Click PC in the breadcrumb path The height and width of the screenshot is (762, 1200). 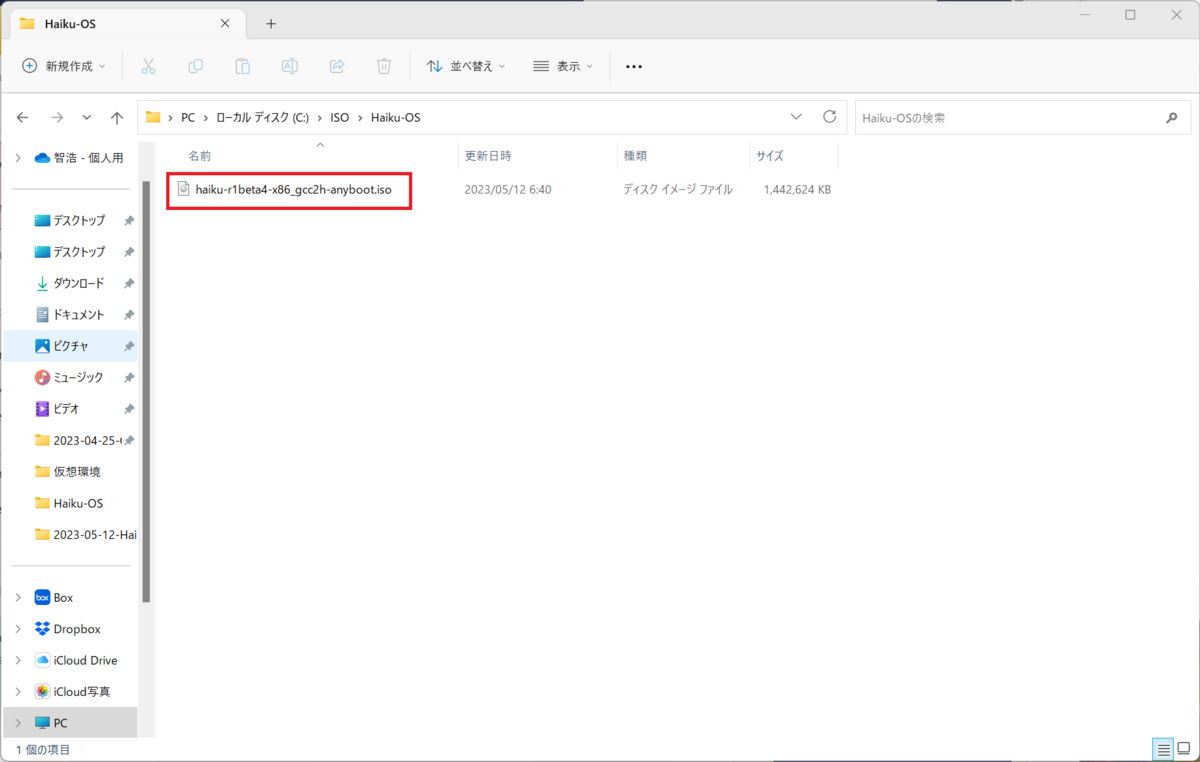tap(188, 117)
